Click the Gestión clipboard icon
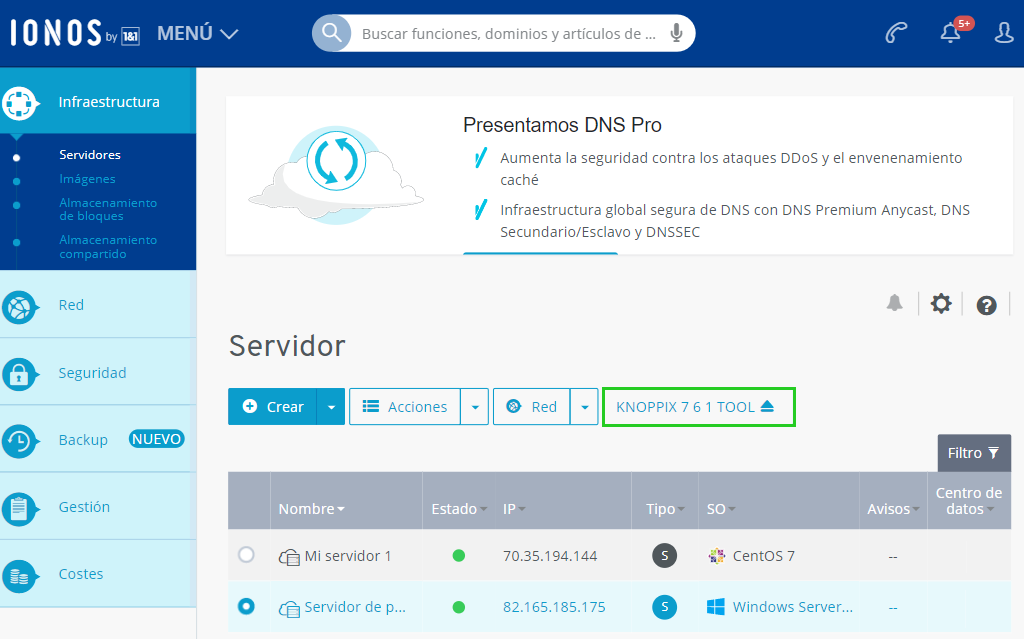1024x639 pixels. tap(19, 508)
